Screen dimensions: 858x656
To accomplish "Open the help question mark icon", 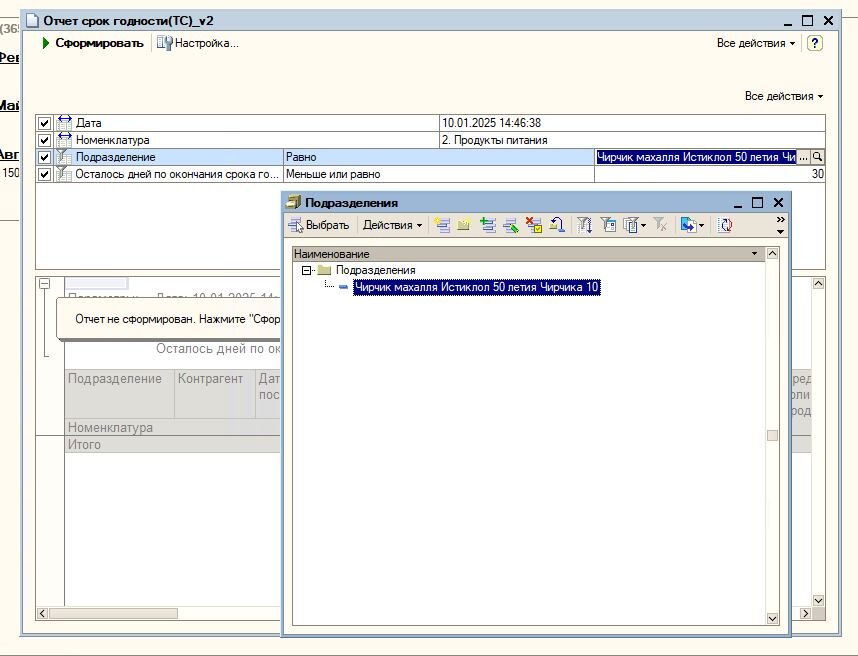I will click(814, 43).
